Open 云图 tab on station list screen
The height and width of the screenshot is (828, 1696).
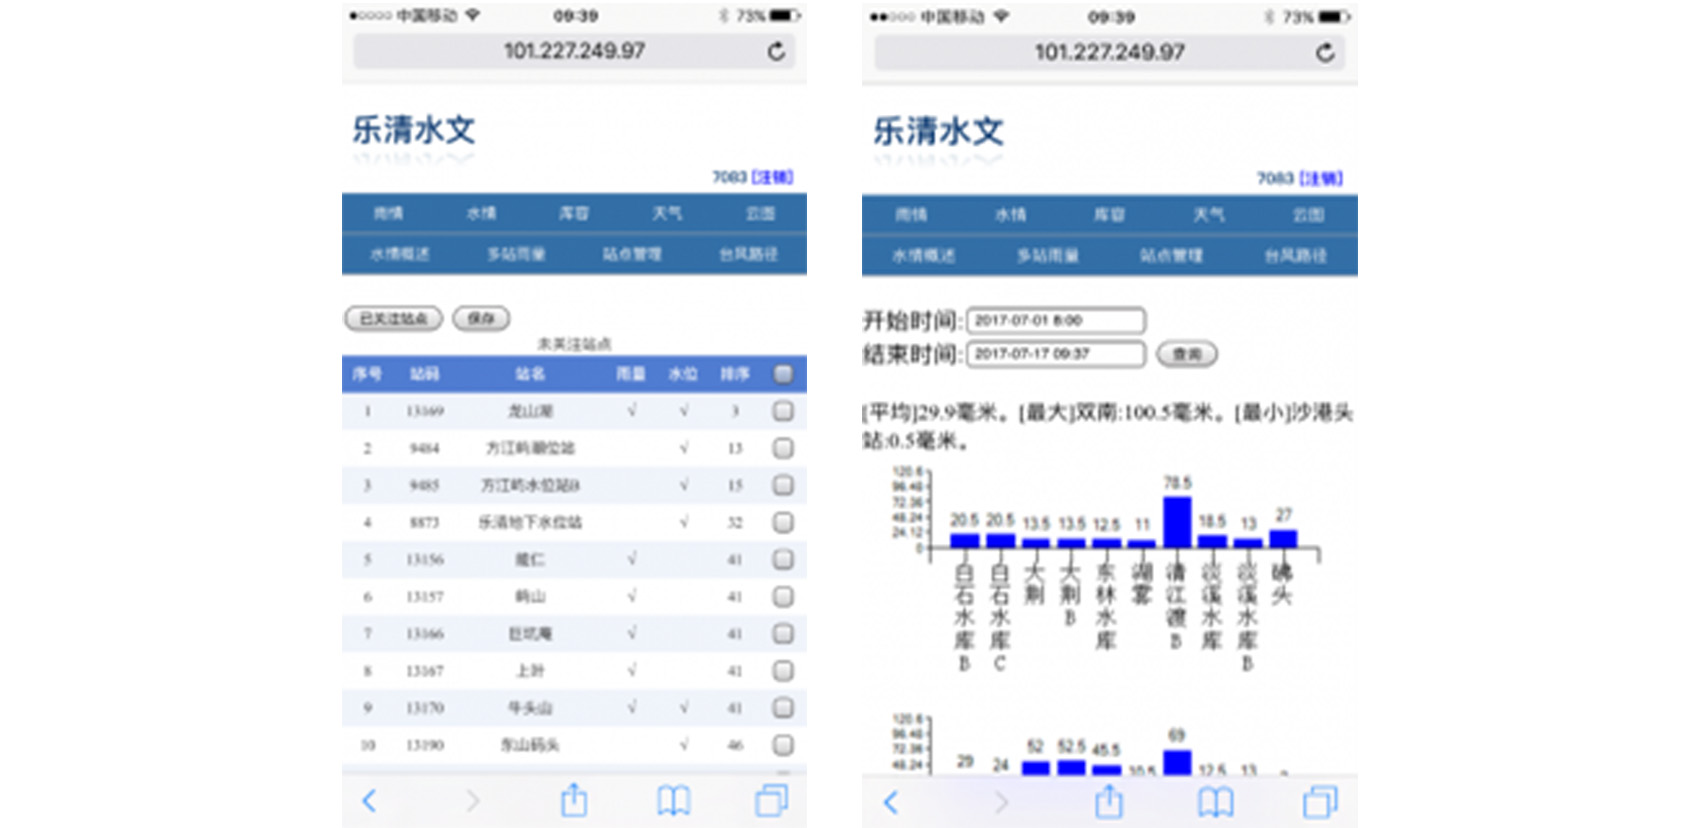tap(760, 213)
